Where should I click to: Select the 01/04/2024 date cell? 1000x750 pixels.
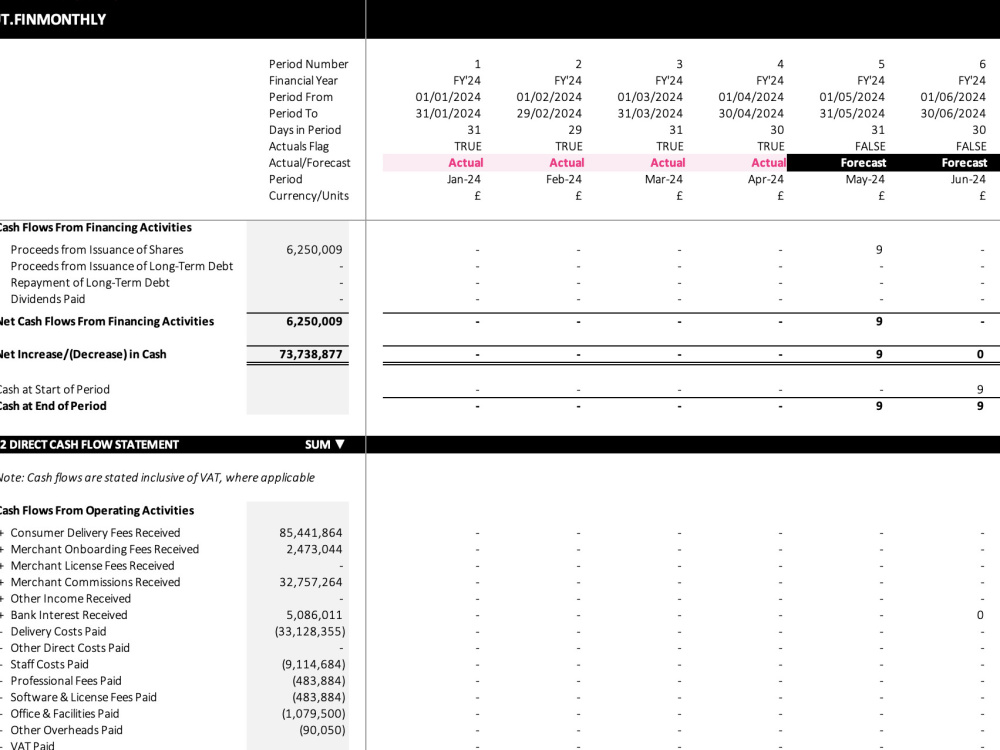click(x=751, y=97)
